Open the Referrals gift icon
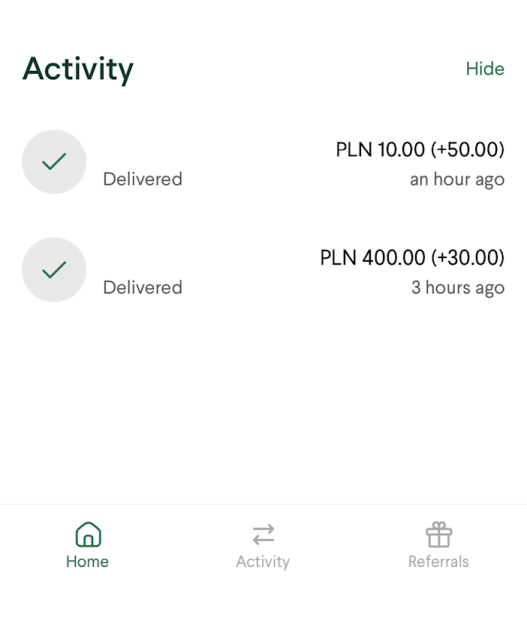Image resolution: width=527 pixels, height=618 pixels. pyautogui.click(x=439, y=534)
